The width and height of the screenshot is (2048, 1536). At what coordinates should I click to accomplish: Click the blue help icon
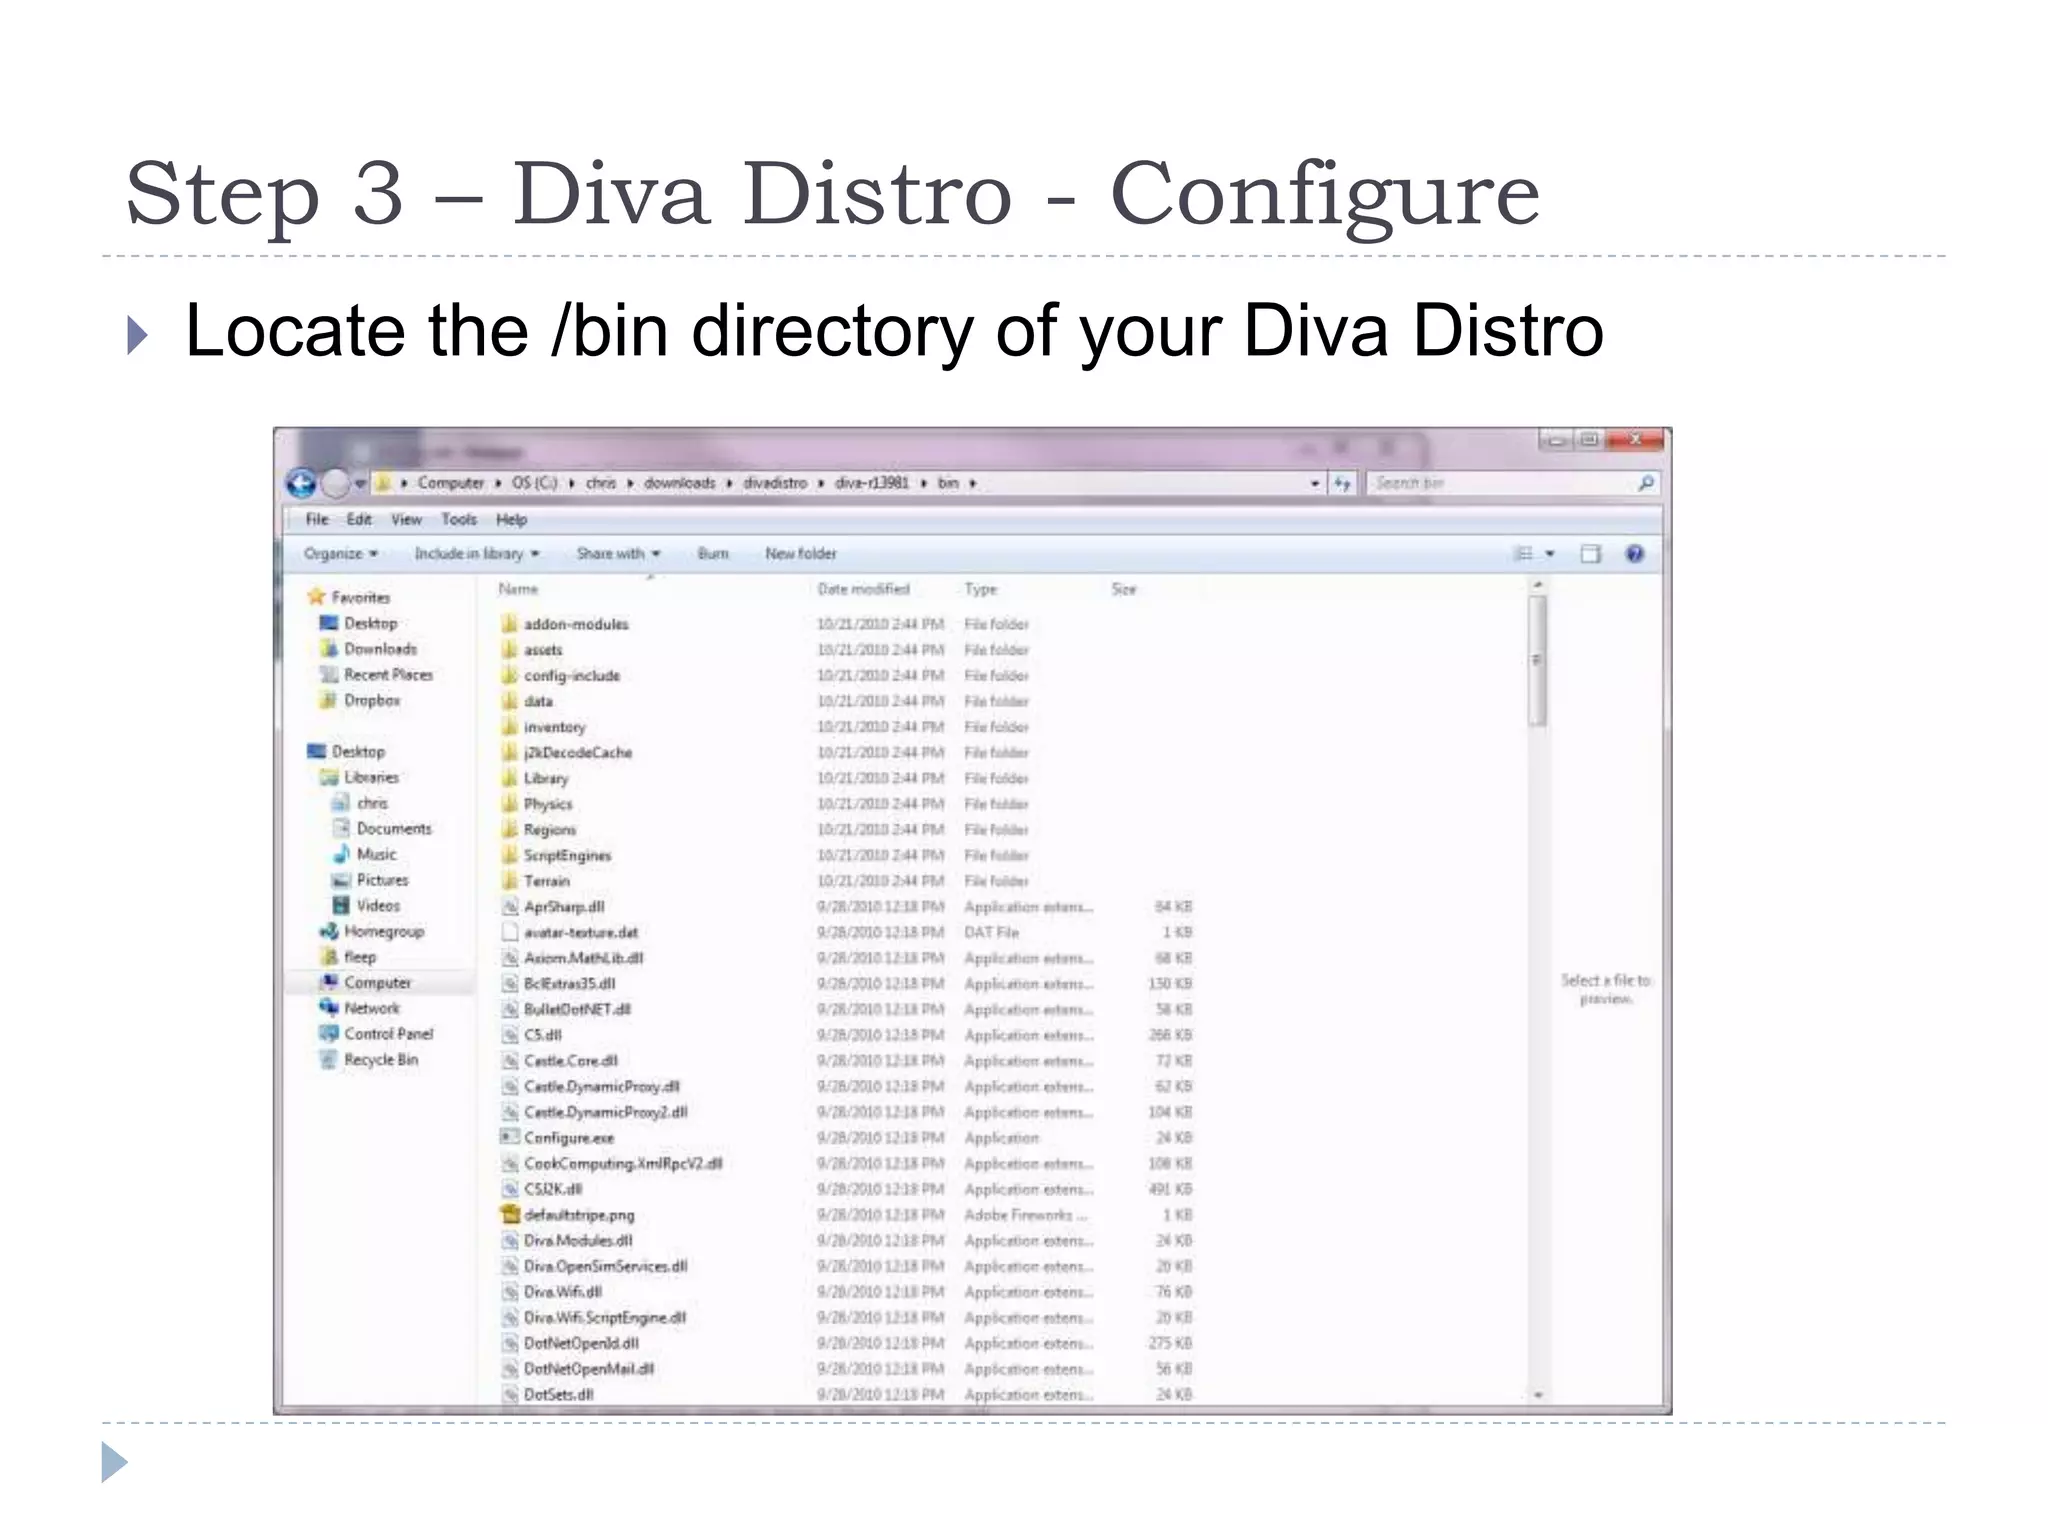(1635, 553)
